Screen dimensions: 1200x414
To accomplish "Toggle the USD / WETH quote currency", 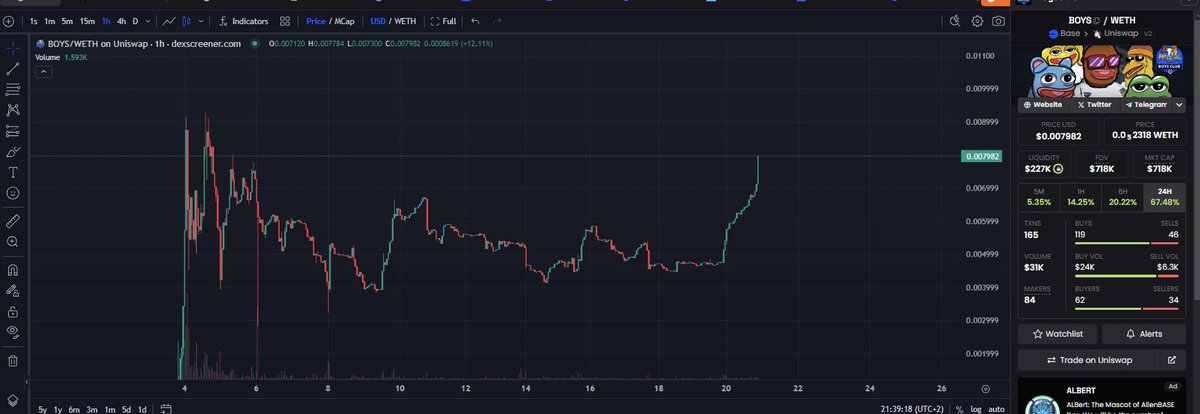I will [x=393, y=20].
